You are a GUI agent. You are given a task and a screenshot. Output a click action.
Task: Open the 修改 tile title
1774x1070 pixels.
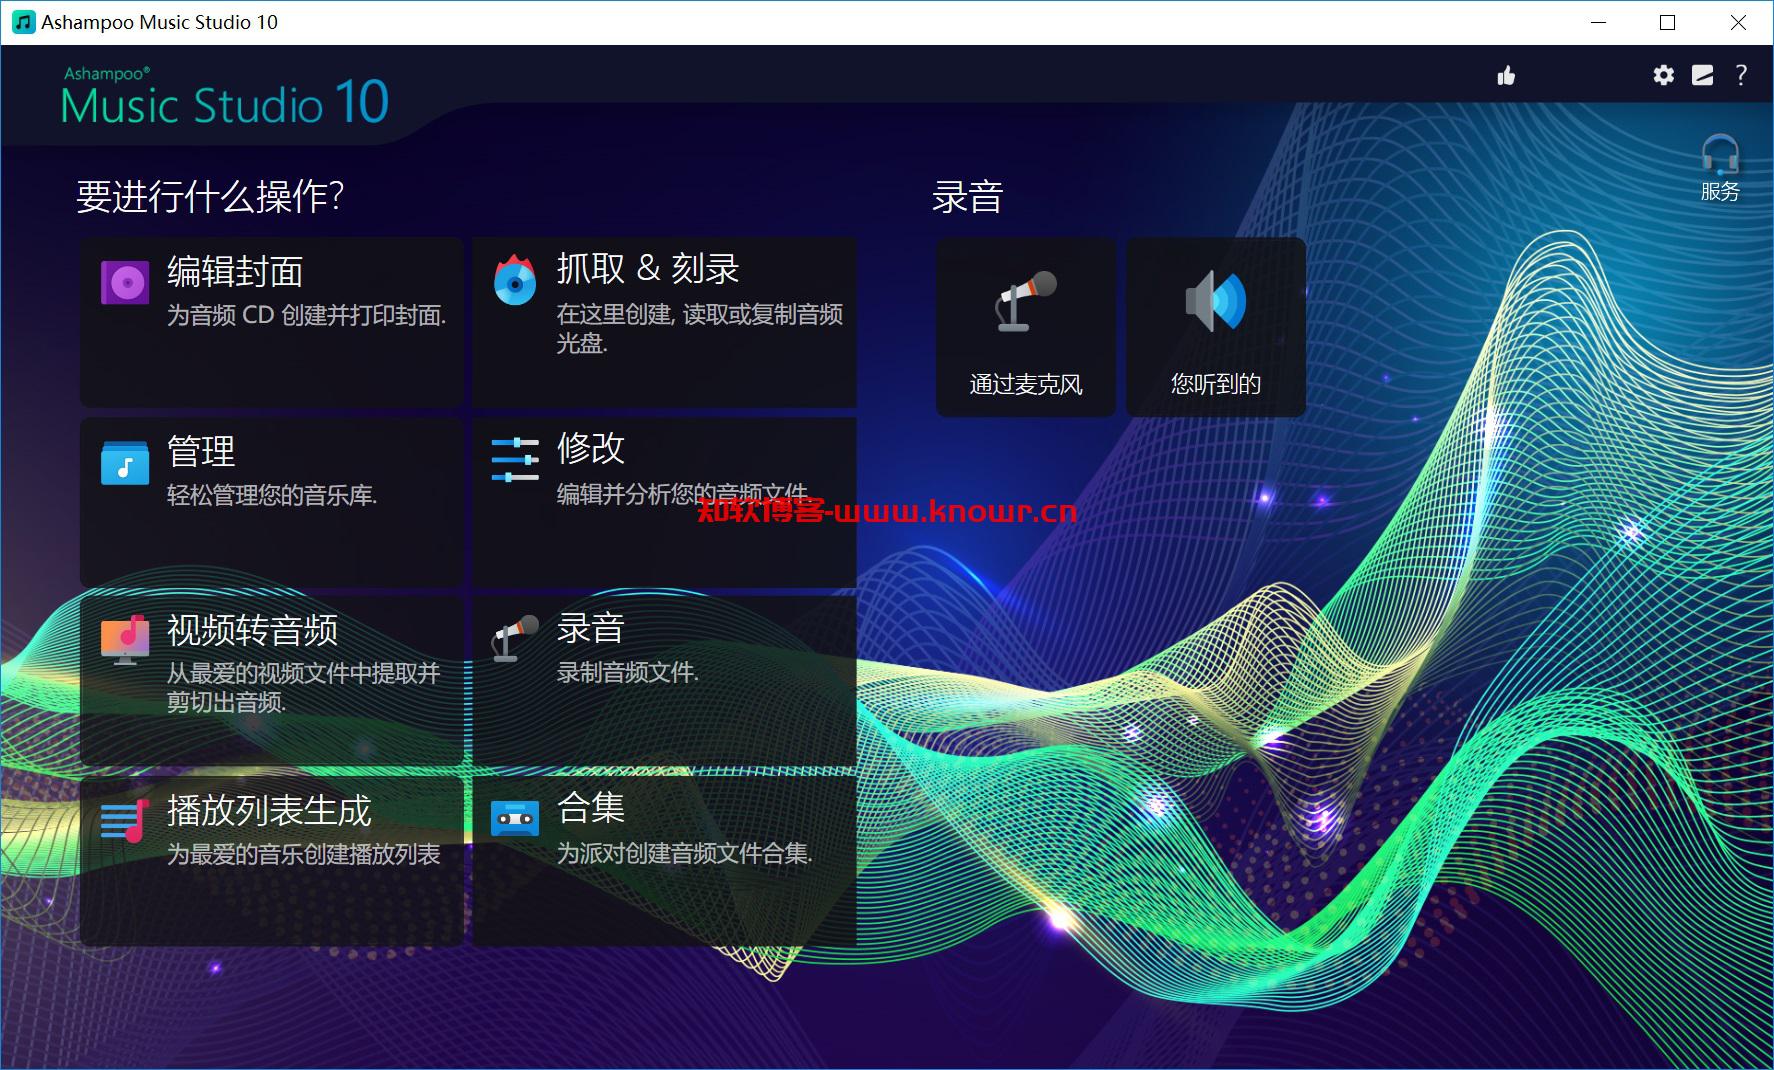tap(591, 448)
